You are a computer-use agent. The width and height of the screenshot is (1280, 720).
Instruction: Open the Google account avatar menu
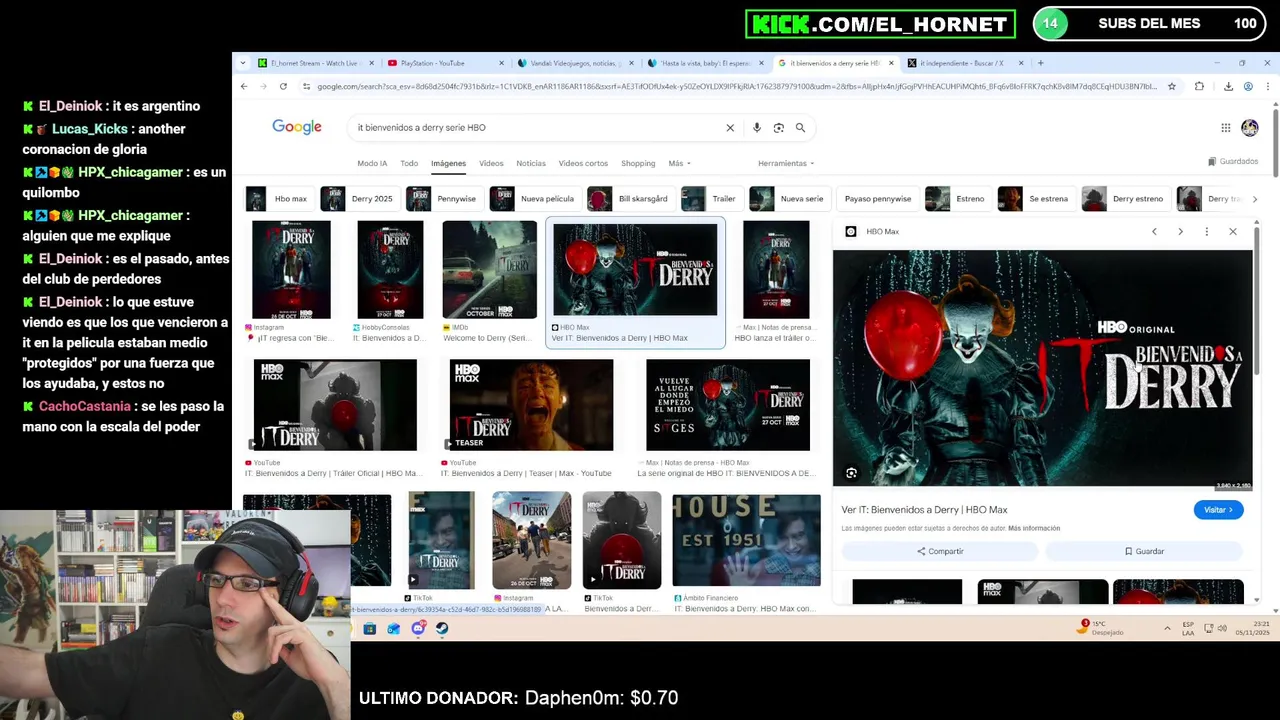pos(1250,128)
